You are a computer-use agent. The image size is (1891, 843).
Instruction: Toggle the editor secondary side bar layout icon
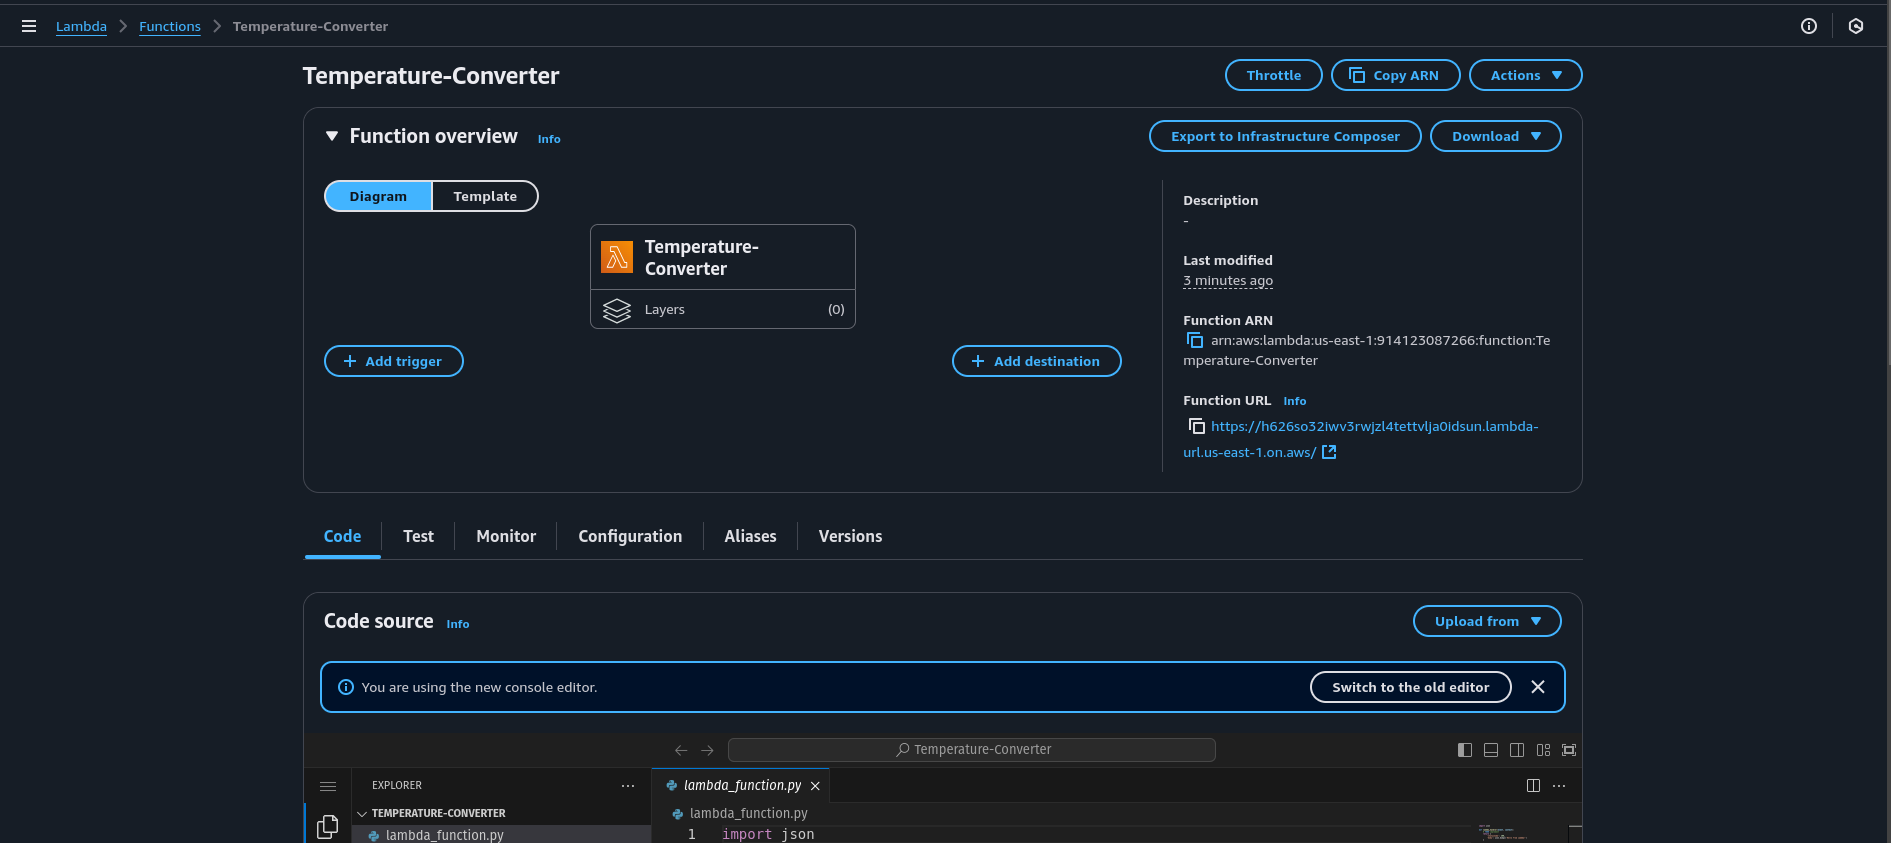[x=1517, y=750]
